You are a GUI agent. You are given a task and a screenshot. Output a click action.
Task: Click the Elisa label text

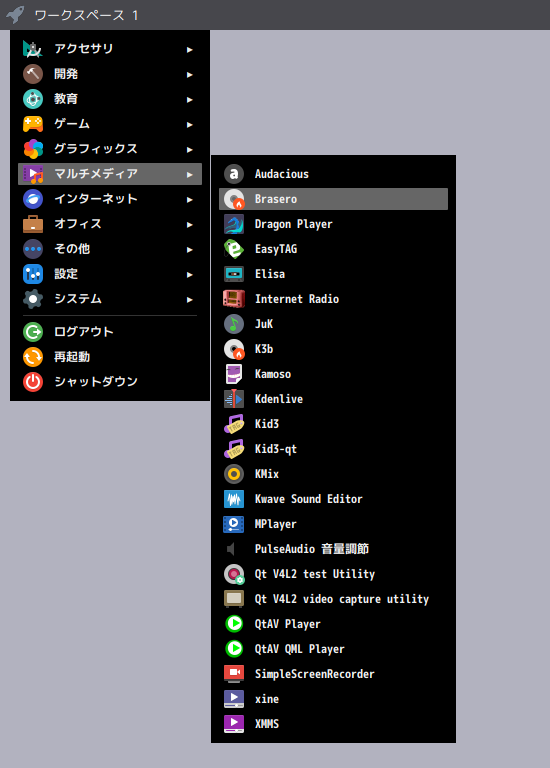click(x=270, y=274)
